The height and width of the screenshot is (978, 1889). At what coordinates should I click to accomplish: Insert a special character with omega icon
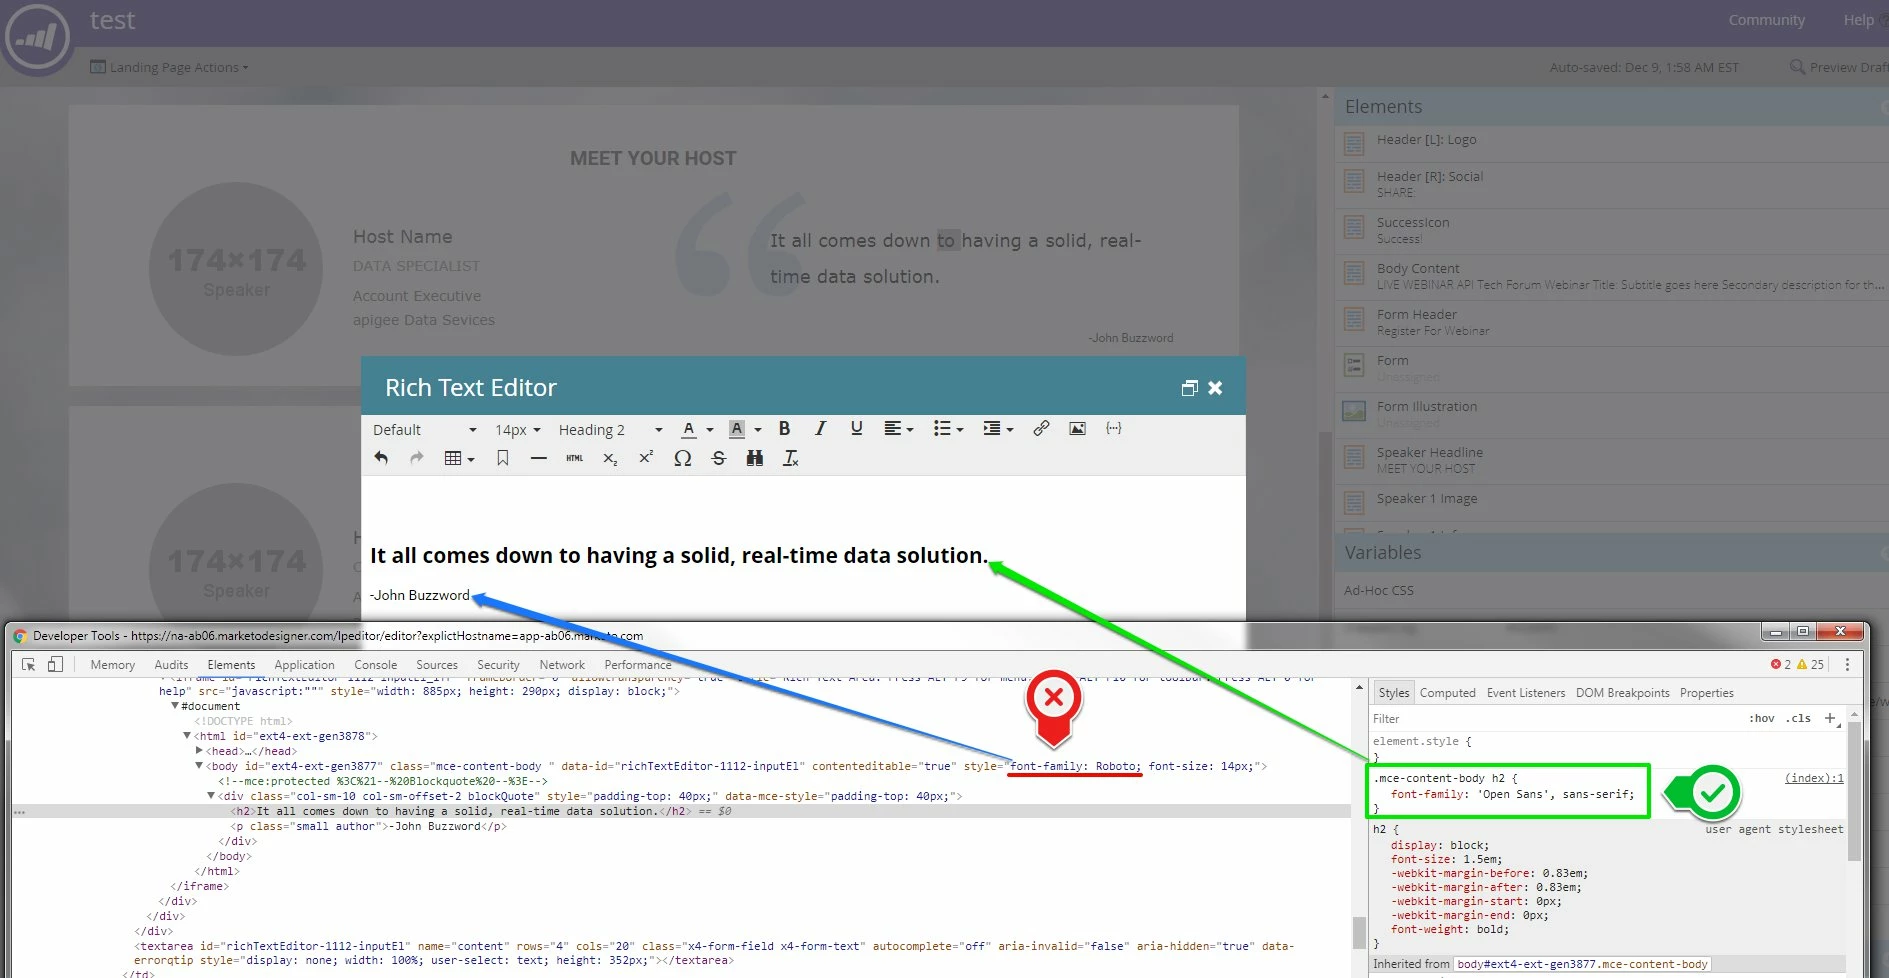pyautogui.click(x=682, y=458)
